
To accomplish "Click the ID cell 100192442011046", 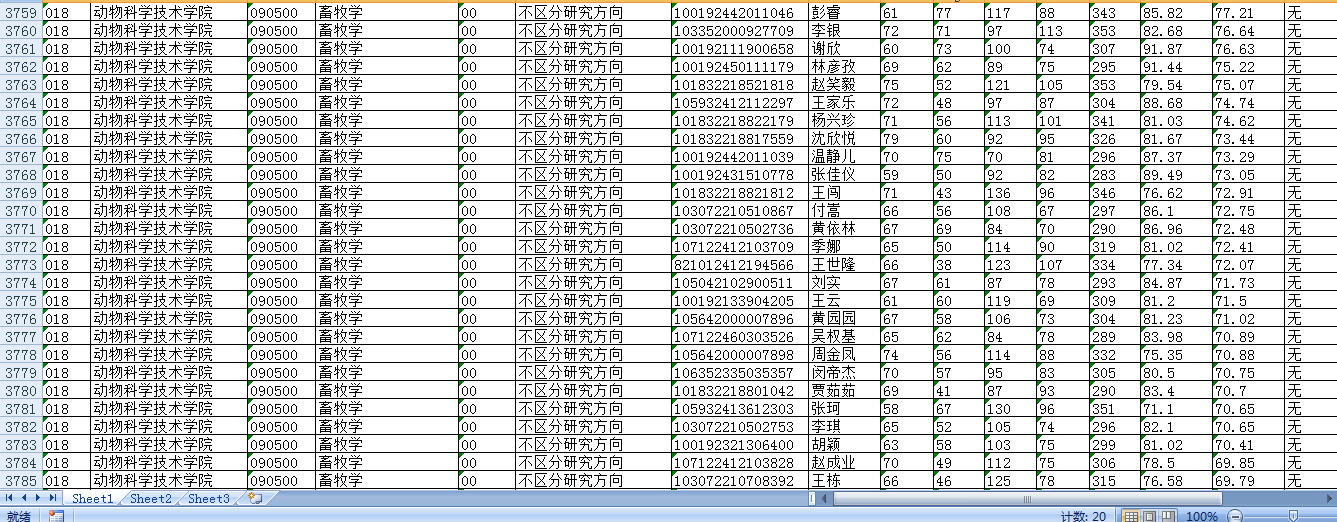I will click(x=739, y=13).
